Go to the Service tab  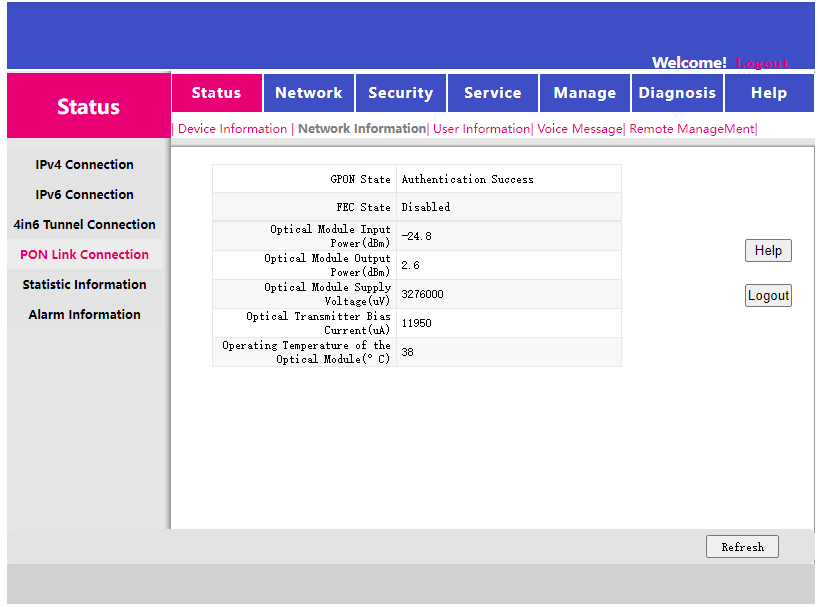click(493, 93)
